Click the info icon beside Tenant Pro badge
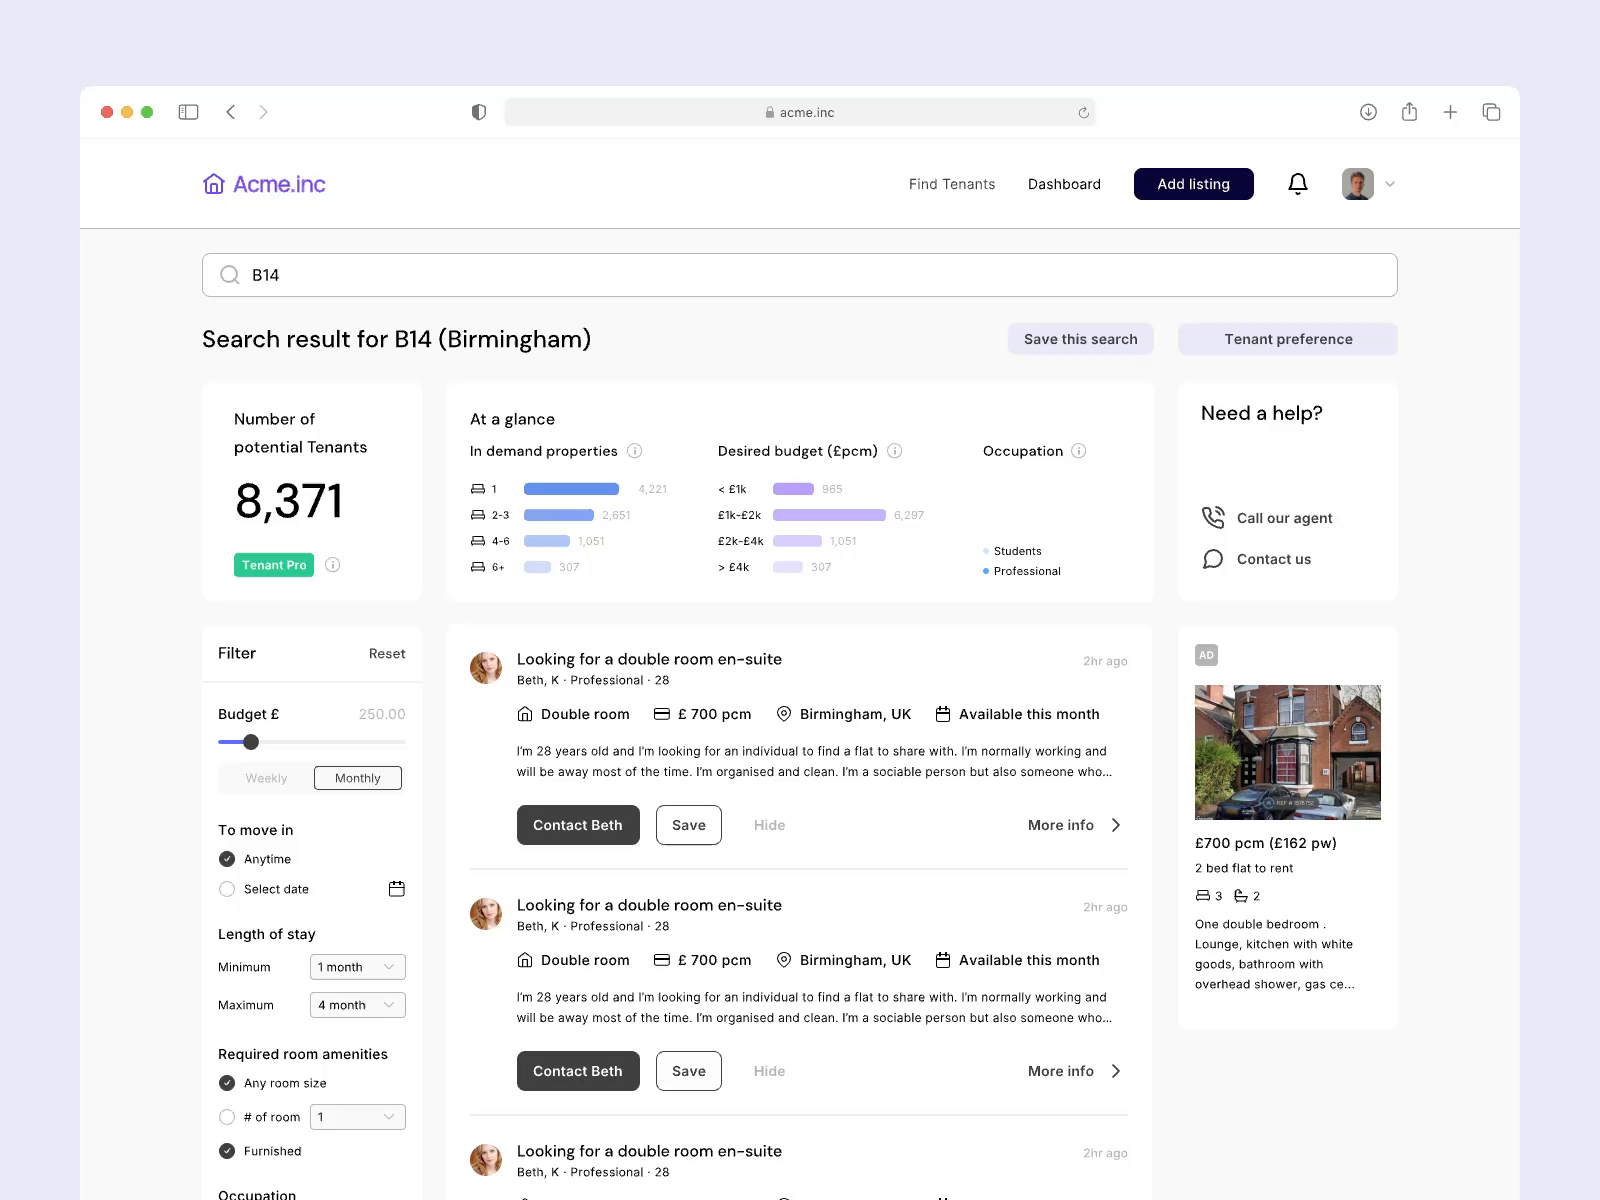The image size is (1600, 1200). click(332, 565)
